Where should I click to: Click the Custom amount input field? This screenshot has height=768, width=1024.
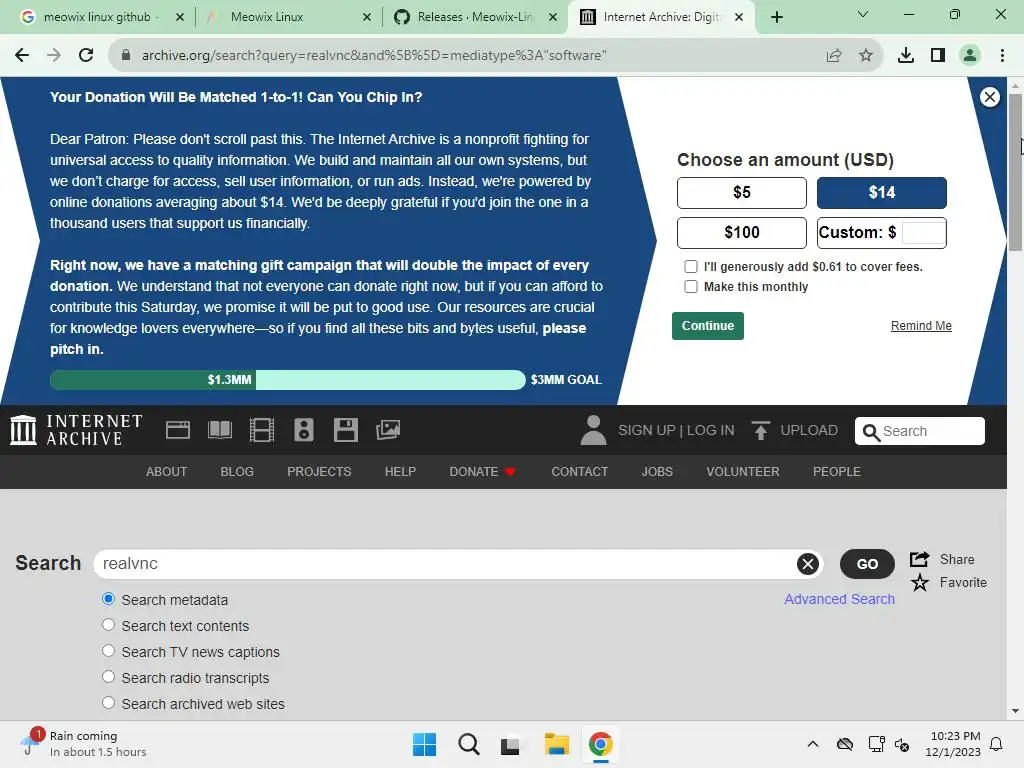[923, 232]
